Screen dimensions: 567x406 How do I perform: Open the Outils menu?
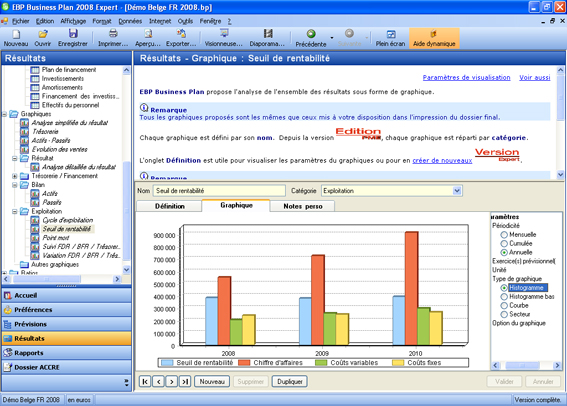coord(185,21)
